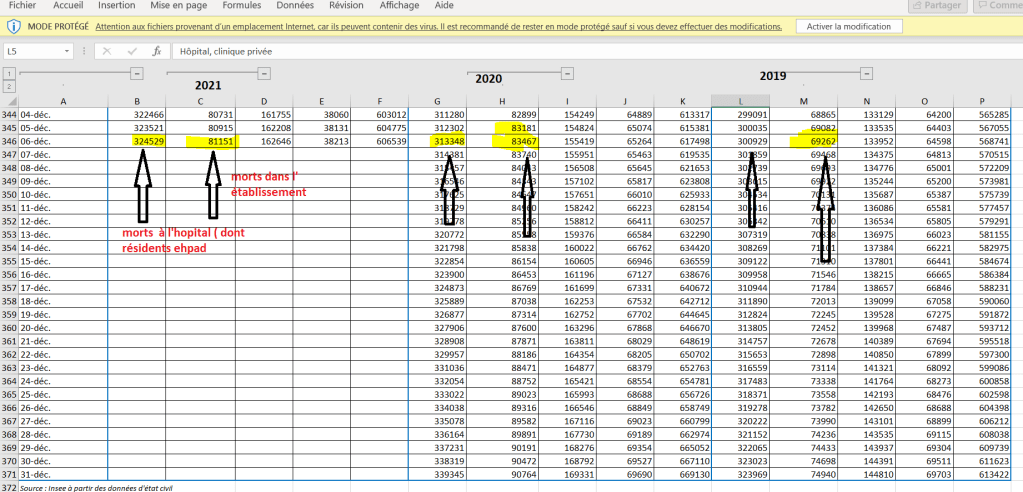Open the Données ribbon tab
Viewport: 1023px width, 492px height.
pyautogui.click(x=294, y=5)
